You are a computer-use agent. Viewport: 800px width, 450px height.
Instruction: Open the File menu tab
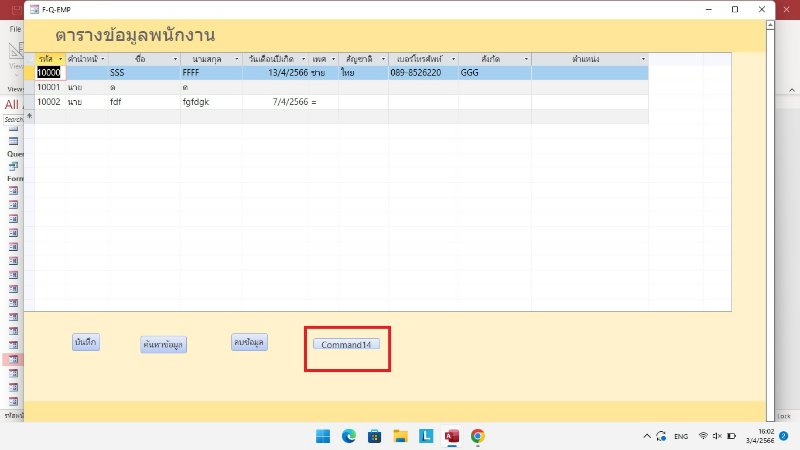point(15,30)
